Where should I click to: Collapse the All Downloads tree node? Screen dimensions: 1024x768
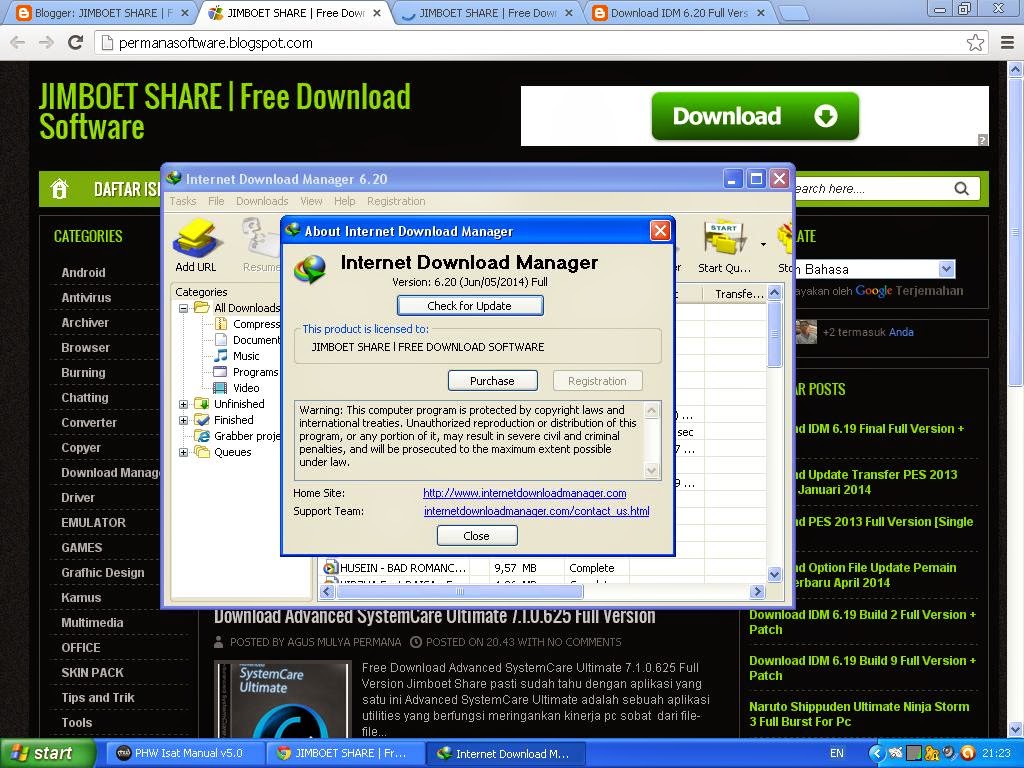click(184, 308)
